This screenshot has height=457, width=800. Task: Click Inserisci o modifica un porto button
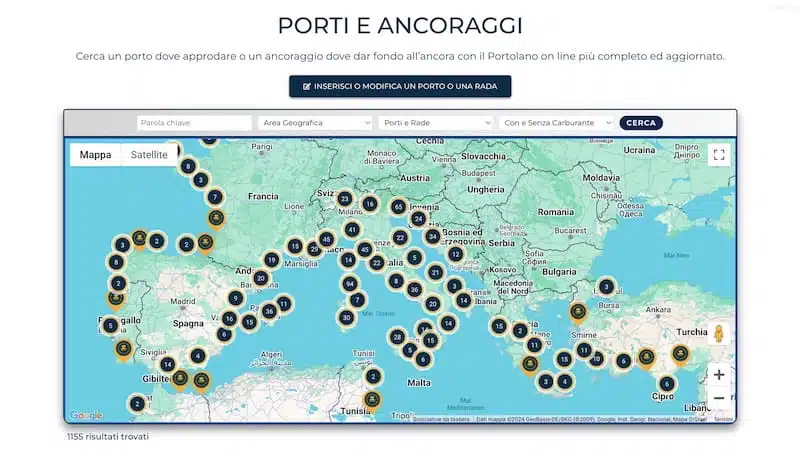[x=400, y=86]
